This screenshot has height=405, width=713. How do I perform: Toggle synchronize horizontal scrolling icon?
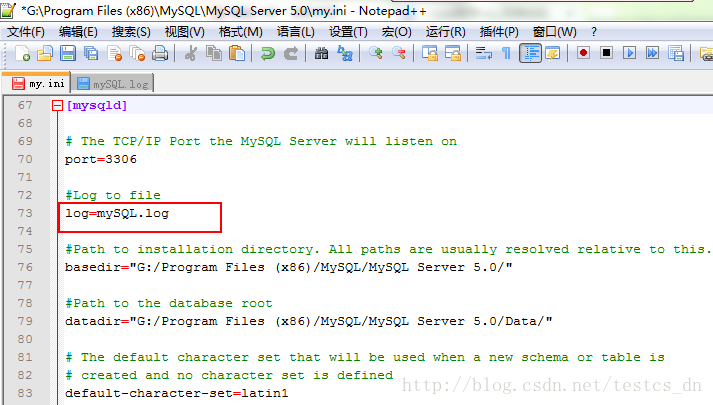click(x=453, y=53)
